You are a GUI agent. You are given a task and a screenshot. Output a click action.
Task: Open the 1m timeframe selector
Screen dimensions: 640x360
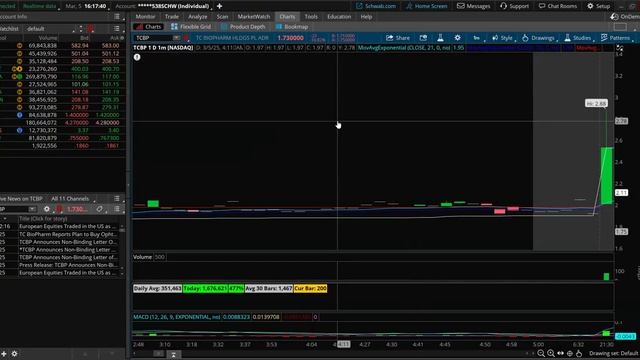[476, 38]
